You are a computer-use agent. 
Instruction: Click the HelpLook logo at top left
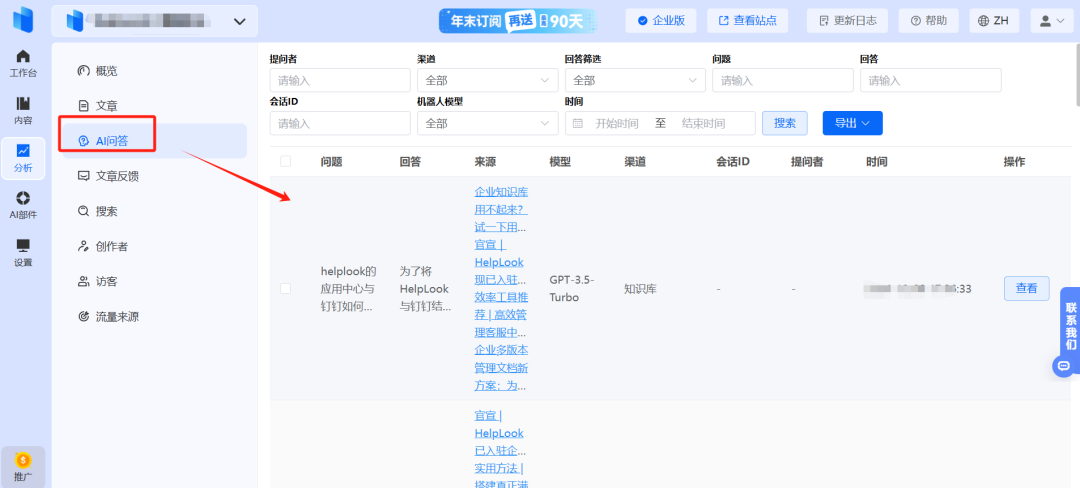point(23,20)
